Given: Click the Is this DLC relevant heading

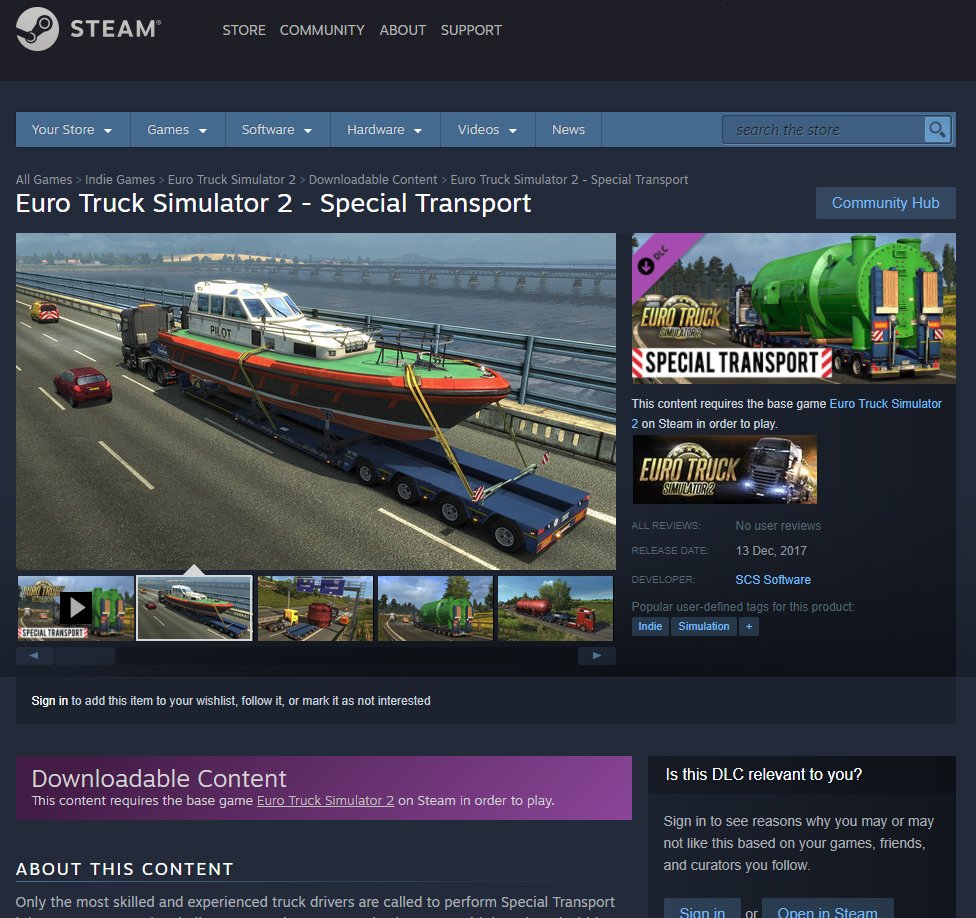Looking at the screenshot, I should pos(764,774).
